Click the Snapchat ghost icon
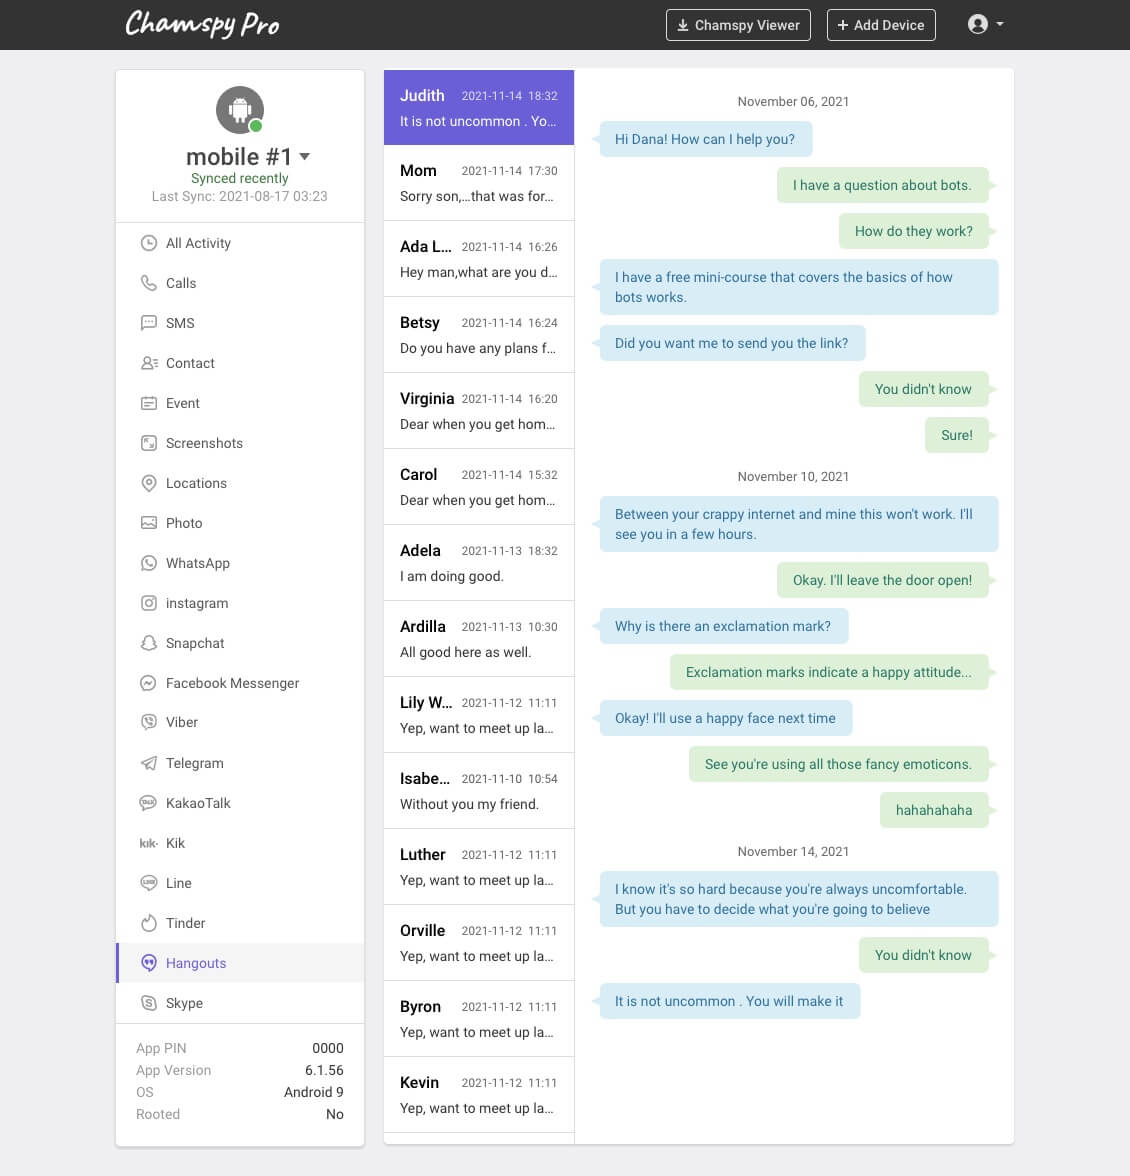Viewport: 1130px width, 1176px height. [148, 643]
